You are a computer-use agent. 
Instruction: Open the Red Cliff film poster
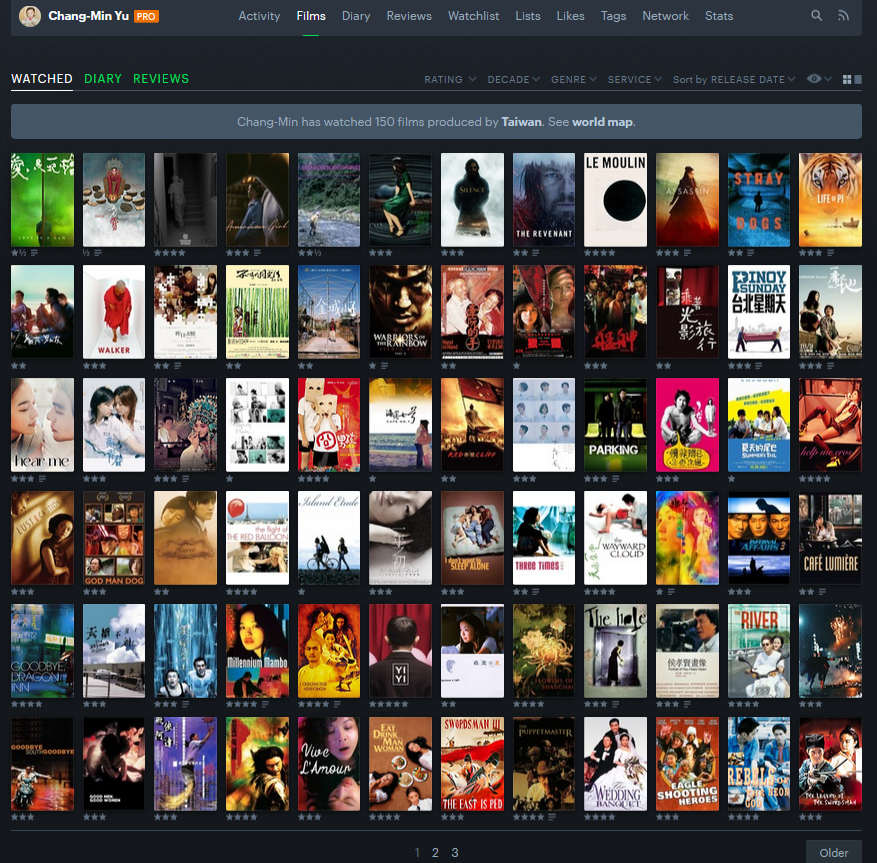tap(472, 425)
